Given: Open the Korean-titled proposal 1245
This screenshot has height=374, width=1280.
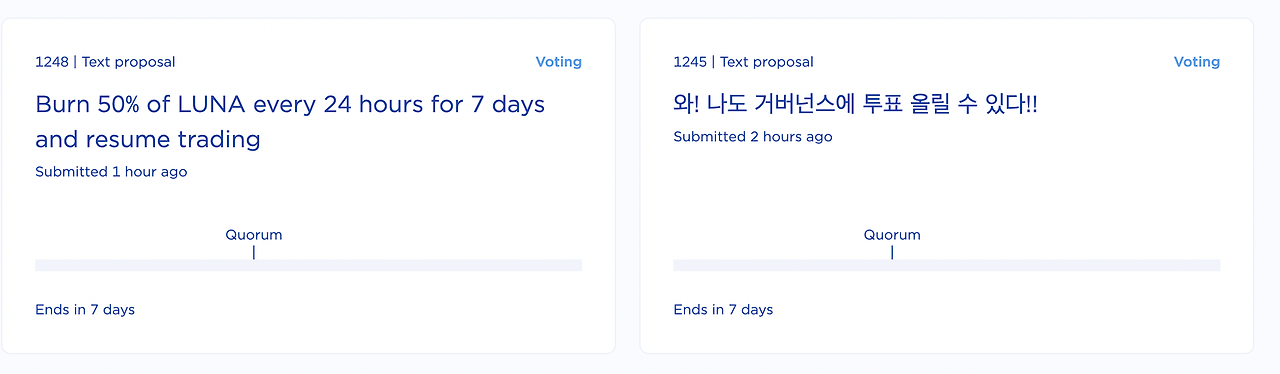Looking at the screenshot, I should pos(855,103).
